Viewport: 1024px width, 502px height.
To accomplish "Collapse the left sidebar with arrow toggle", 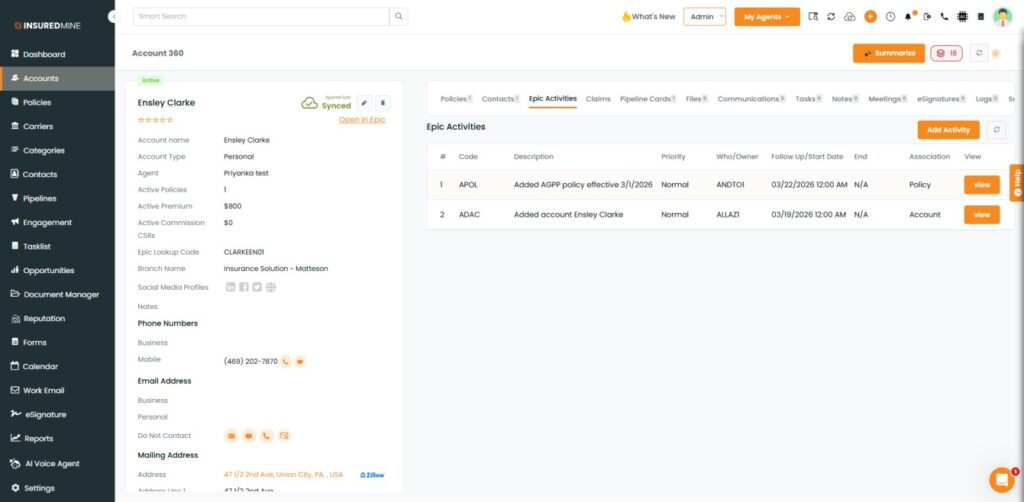I will click(112, 17).
